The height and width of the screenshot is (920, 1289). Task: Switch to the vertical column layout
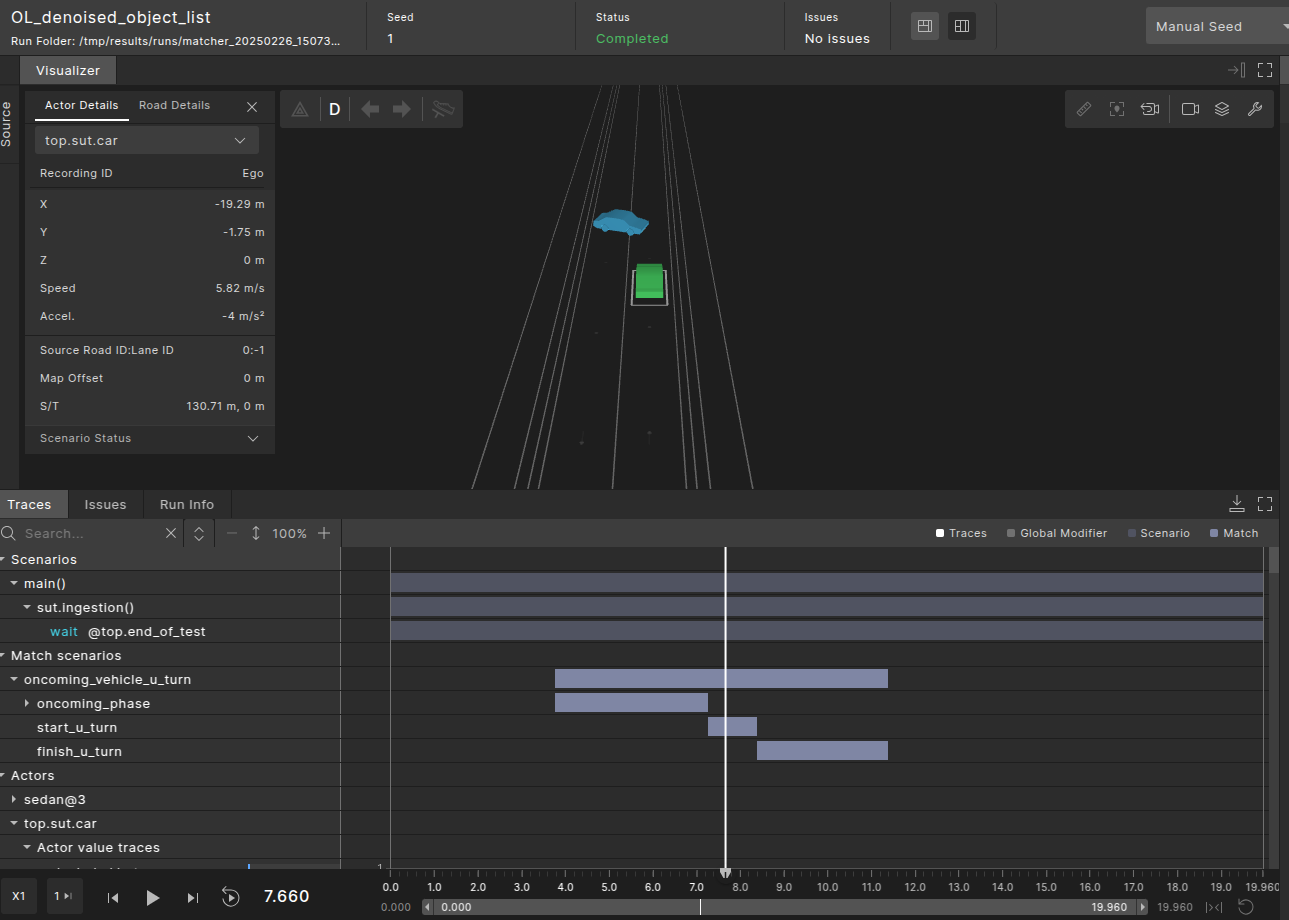tap(962, 27)
